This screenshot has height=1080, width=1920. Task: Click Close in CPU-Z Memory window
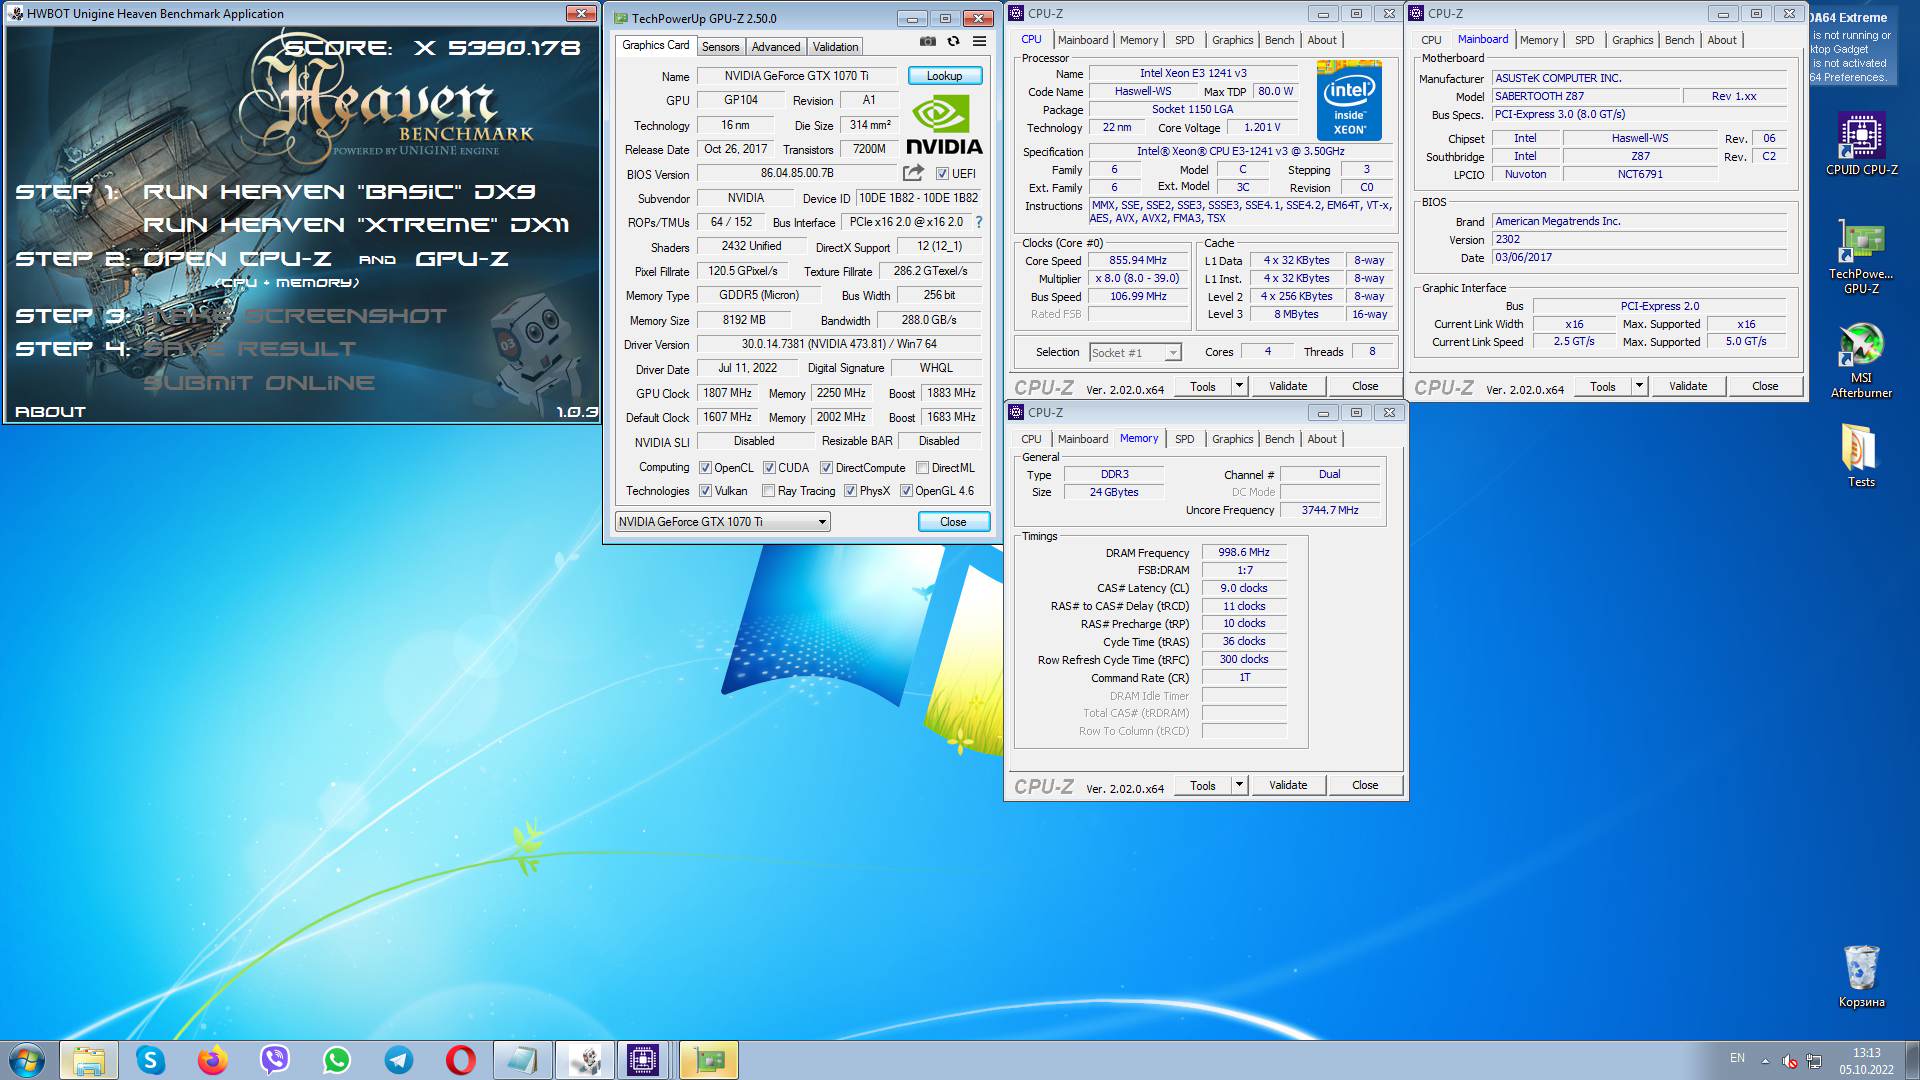1365,785
